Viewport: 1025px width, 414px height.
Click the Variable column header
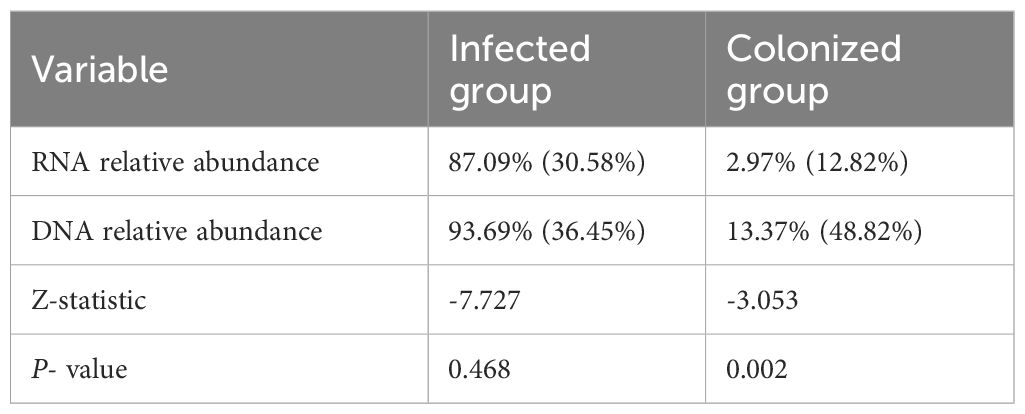coord(97,70)
